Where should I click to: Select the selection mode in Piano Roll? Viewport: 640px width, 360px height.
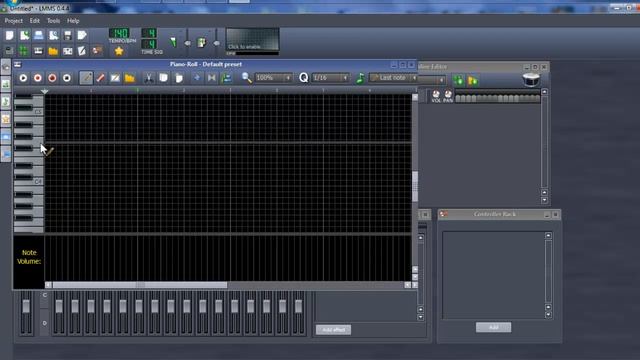pos(115,78)
